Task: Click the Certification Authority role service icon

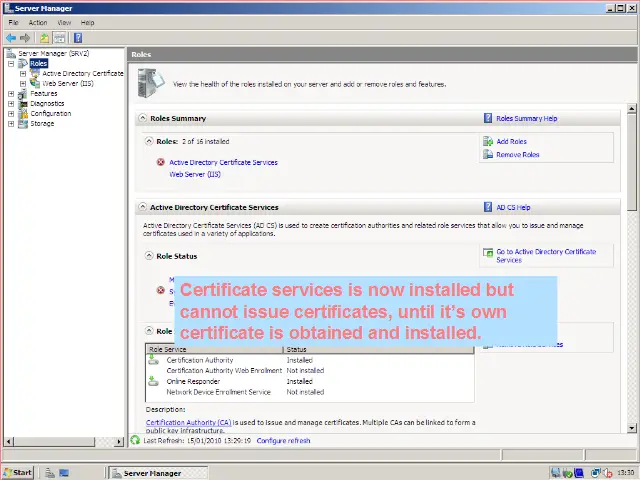Action: point(153,360)
